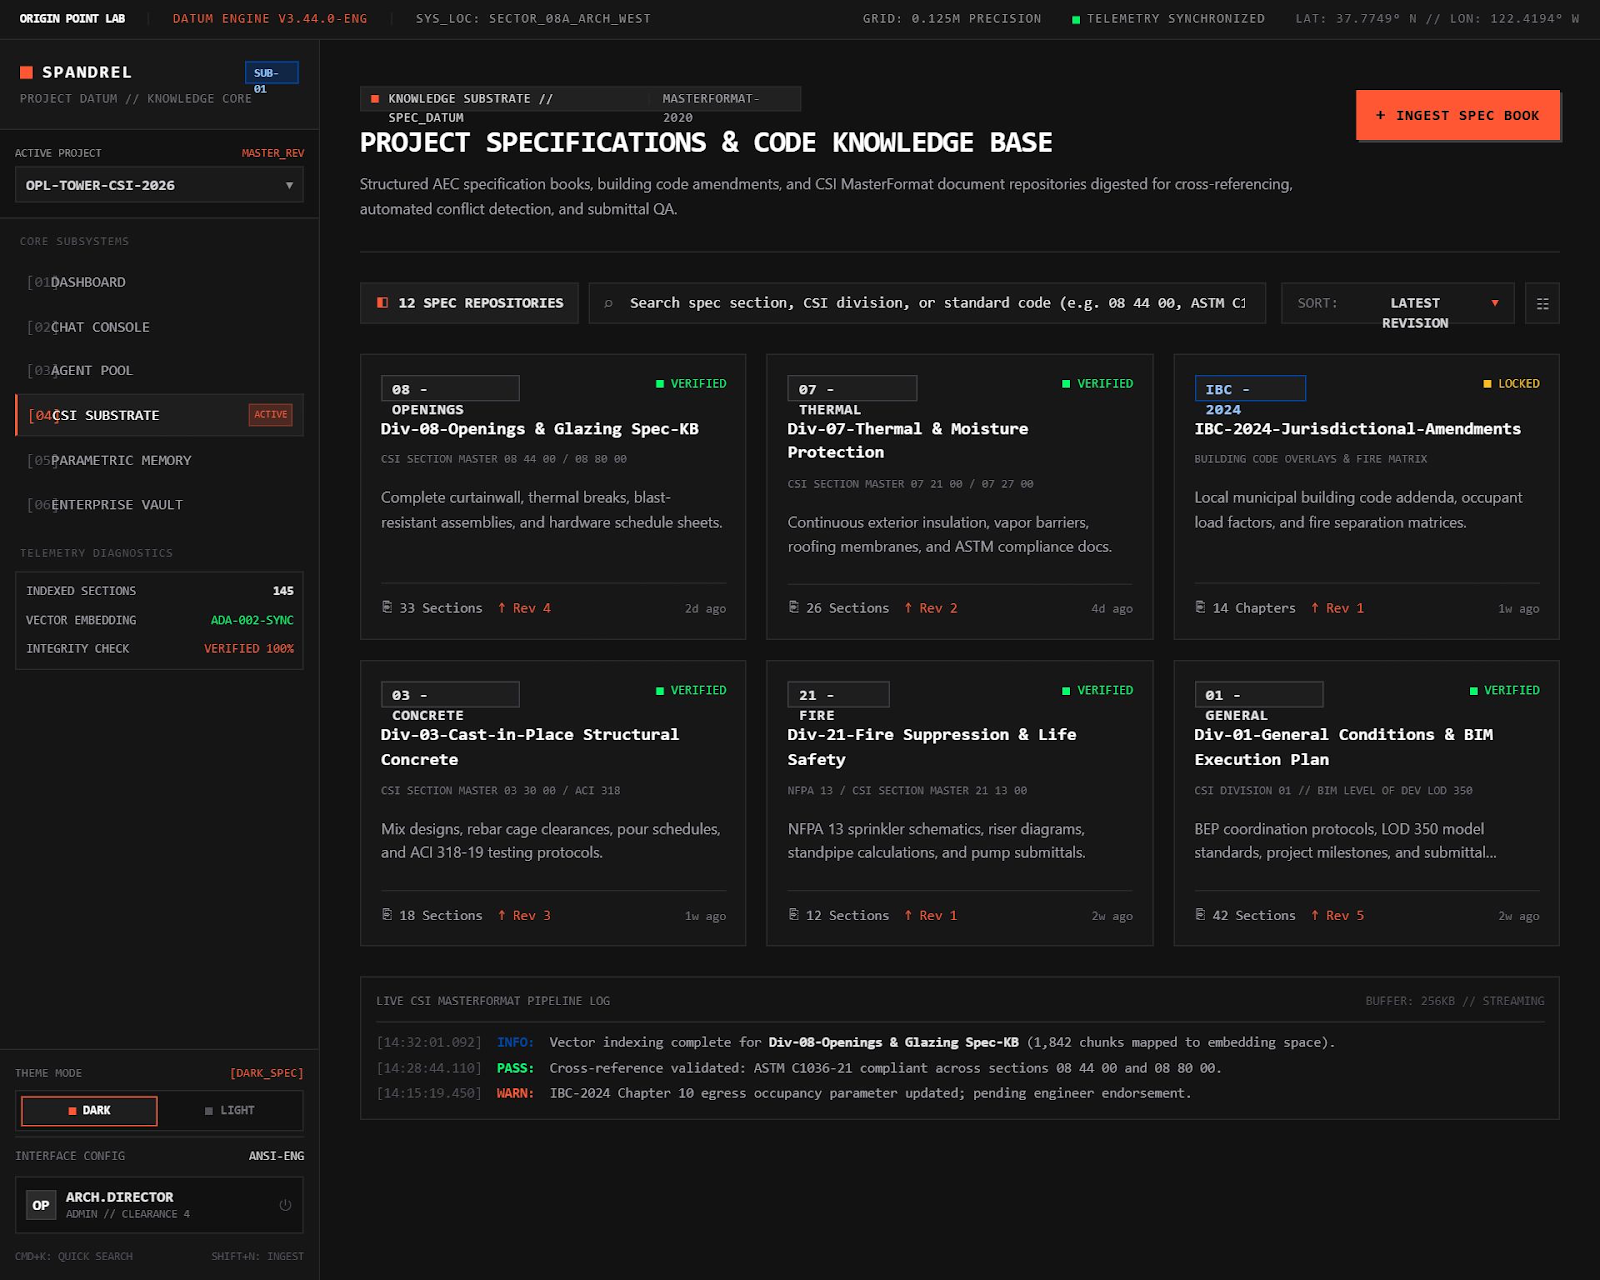Open Enterprise Vault subsystem

point(159,505)
